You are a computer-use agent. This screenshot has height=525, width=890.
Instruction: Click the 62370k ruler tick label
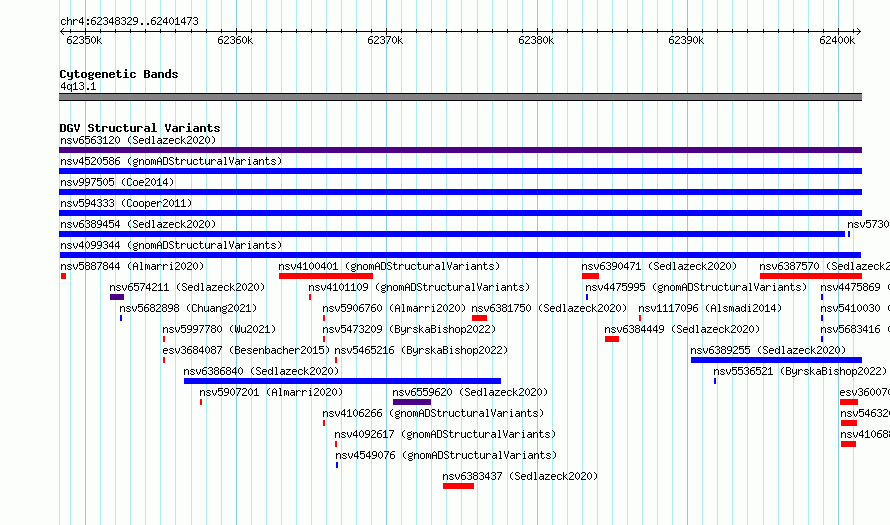(385, 40)
